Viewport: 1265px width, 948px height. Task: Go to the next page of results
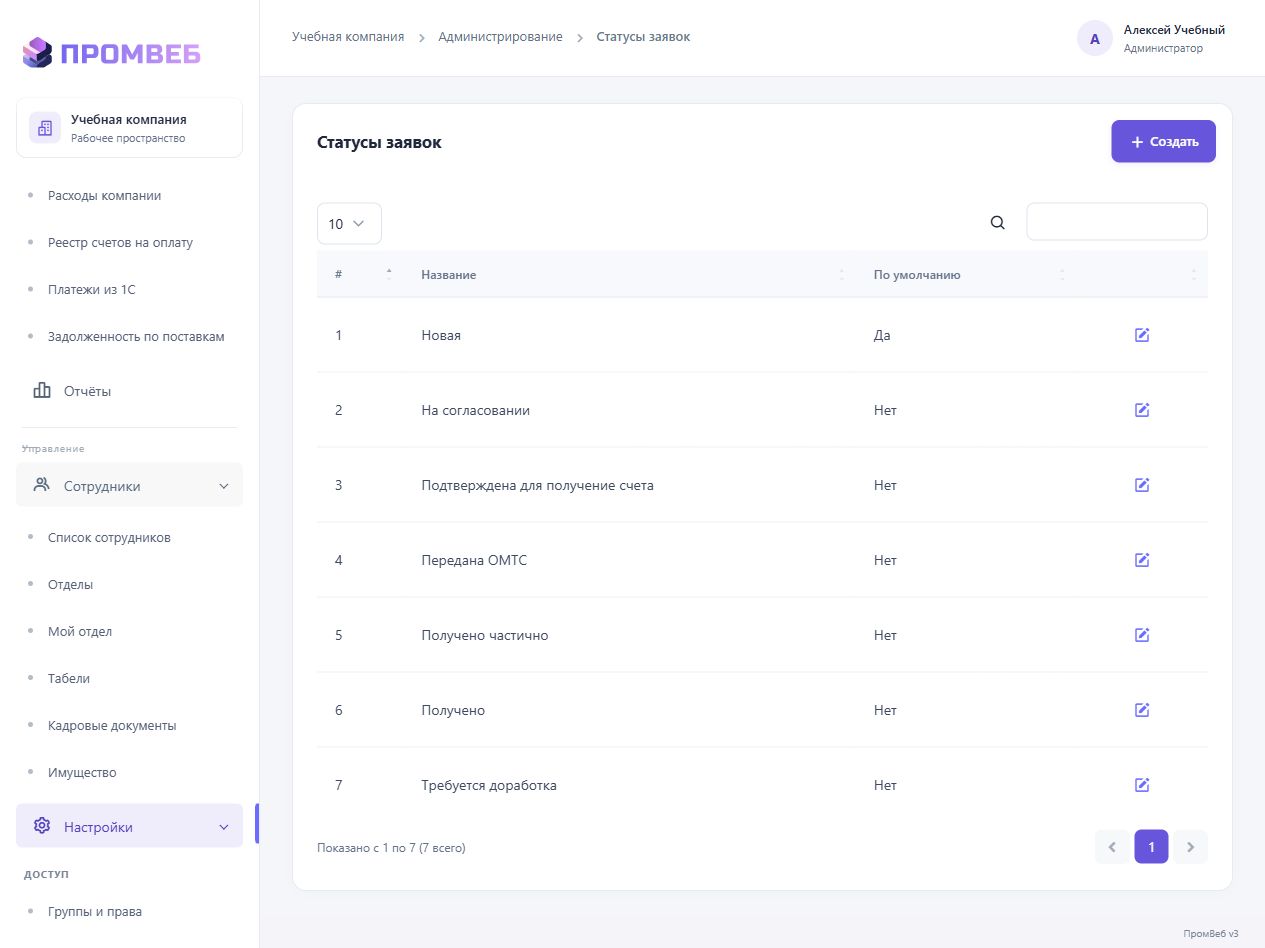pyautogui.click(x=1190, y=847)
